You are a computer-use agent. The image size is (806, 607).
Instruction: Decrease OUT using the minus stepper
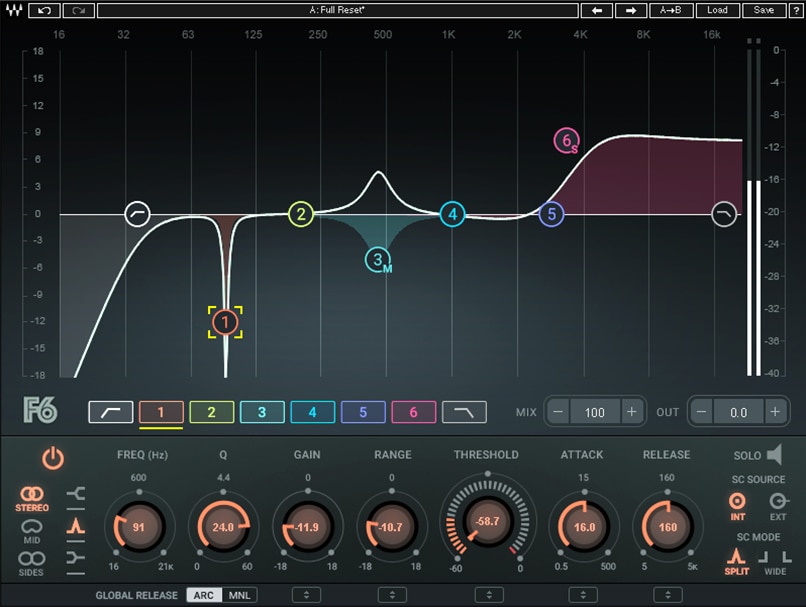point(700,410)
